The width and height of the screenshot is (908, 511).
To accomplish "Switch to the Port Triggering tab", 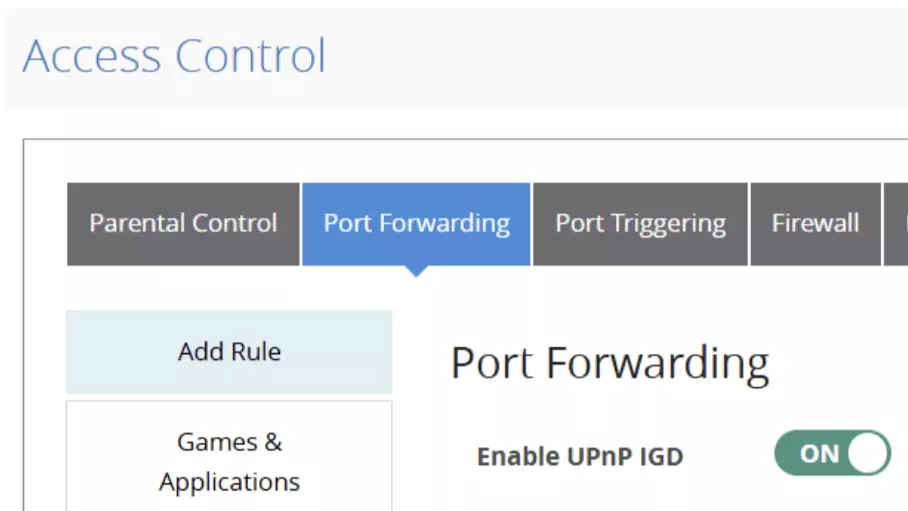I will tap(640, 224).
